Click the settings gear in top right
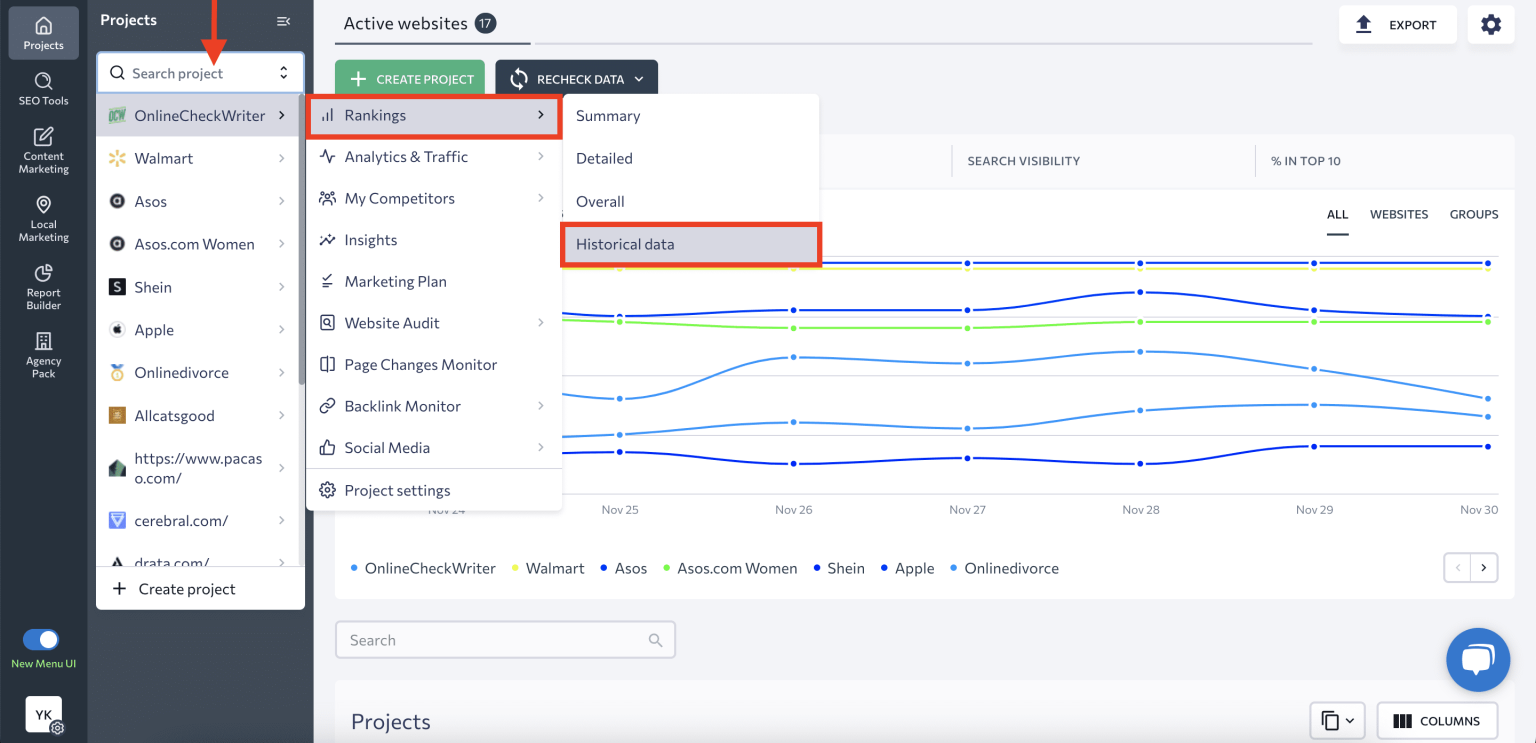Screen dimensions: 1536x743 (x=1491, y=23)
